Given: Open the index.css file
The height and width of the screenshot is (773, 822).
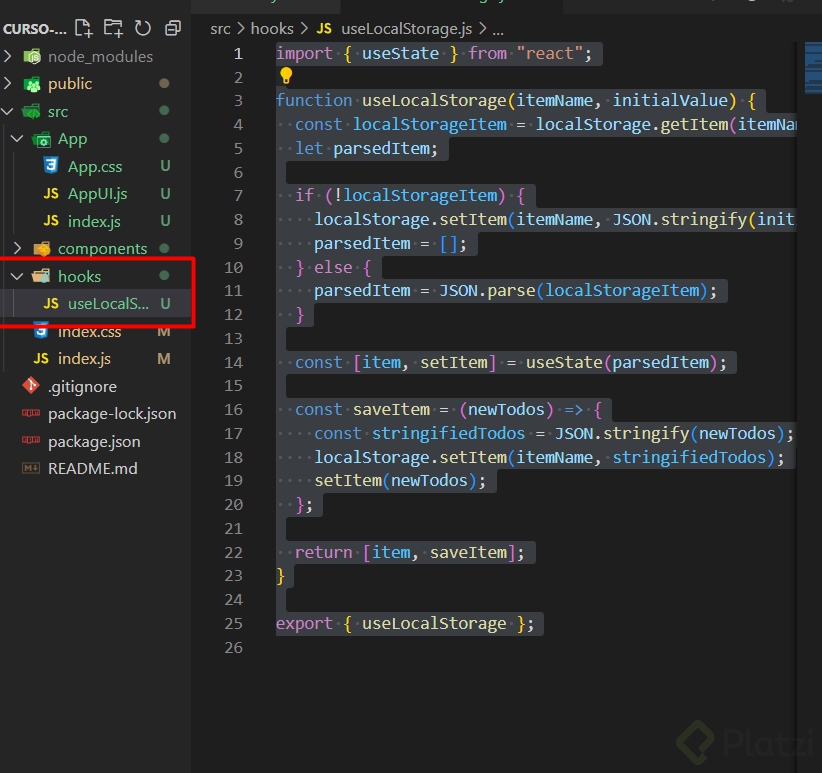Looking at the screenshot, I should pos(90,331).
